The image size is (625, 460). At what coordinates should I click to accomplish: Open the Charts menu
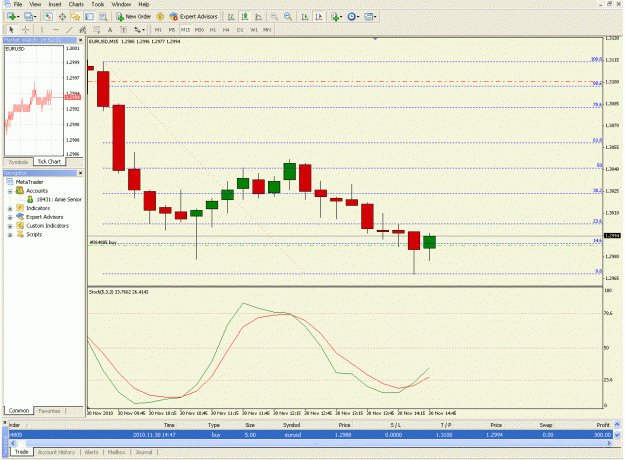click(x=76, y=4)
